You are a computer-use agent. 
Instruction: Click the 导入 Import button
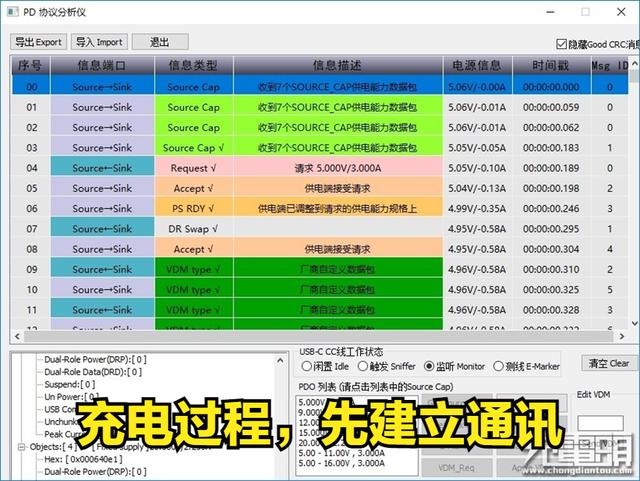[99, 42]
